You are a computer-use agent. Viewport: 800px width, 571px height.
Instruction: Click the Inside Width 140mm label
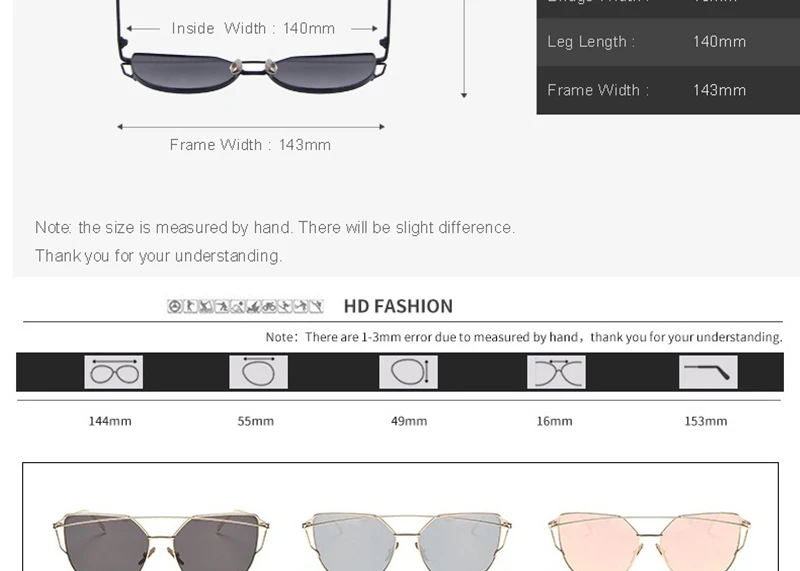[253, 28]
